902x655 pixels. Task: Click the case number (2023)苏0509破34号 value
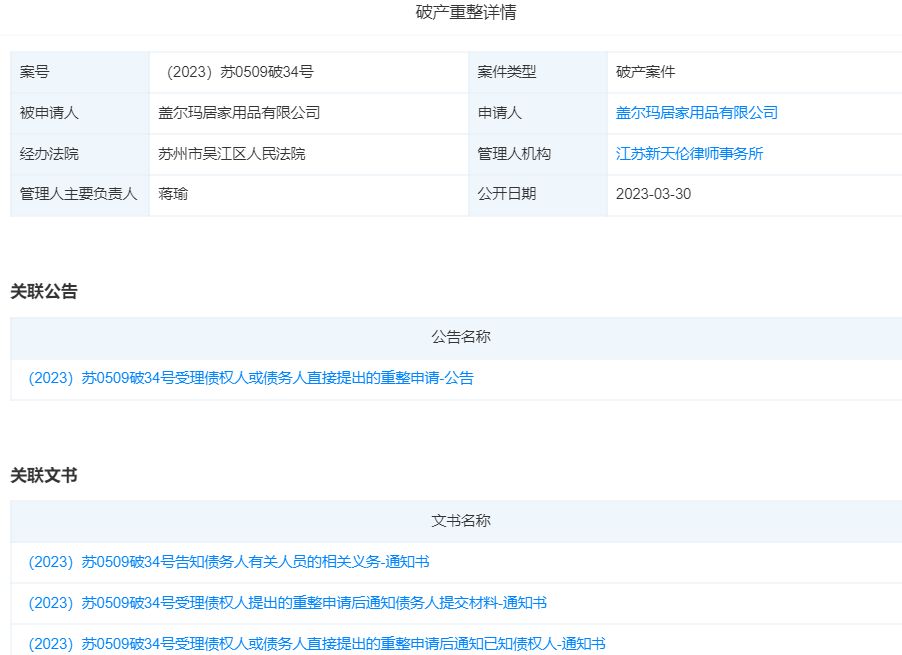(240, 72)
